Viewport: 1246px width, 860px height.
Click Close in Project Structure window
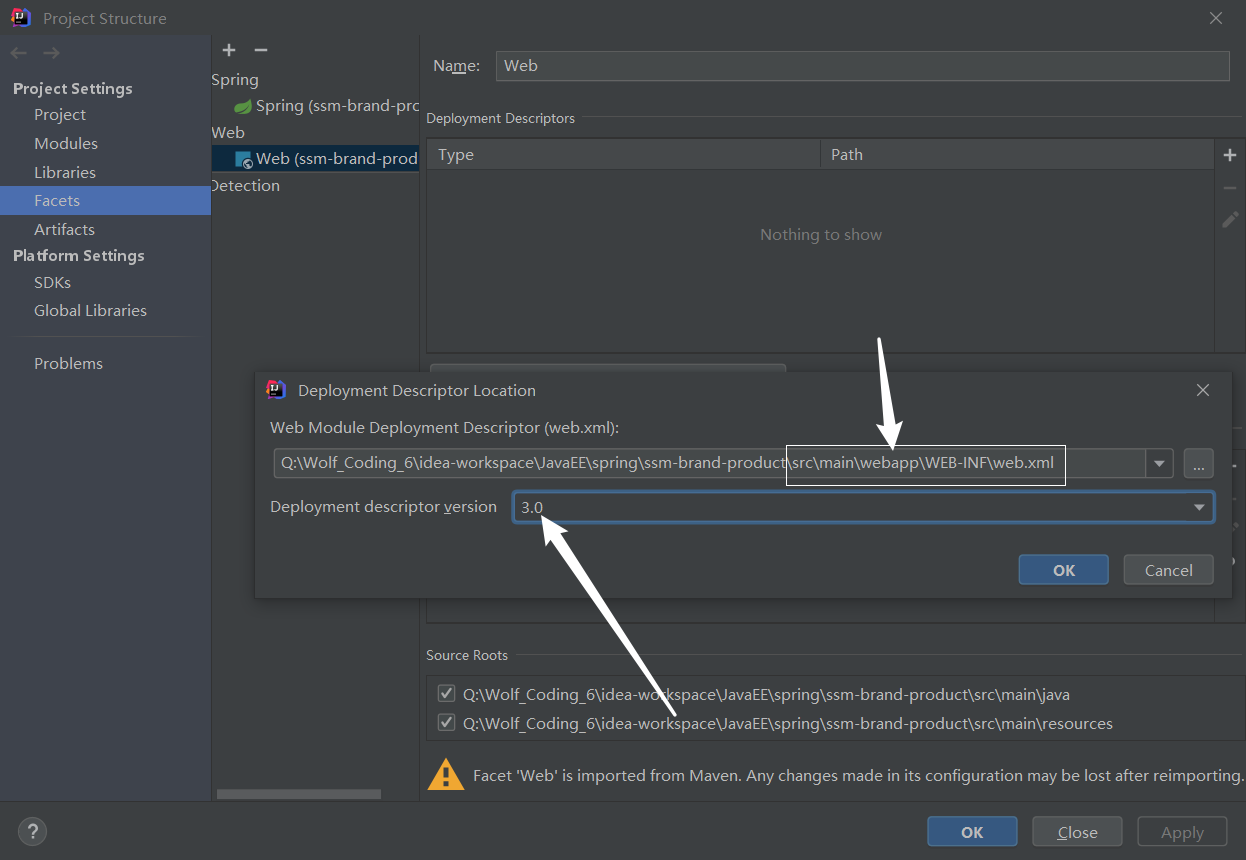1077,832
